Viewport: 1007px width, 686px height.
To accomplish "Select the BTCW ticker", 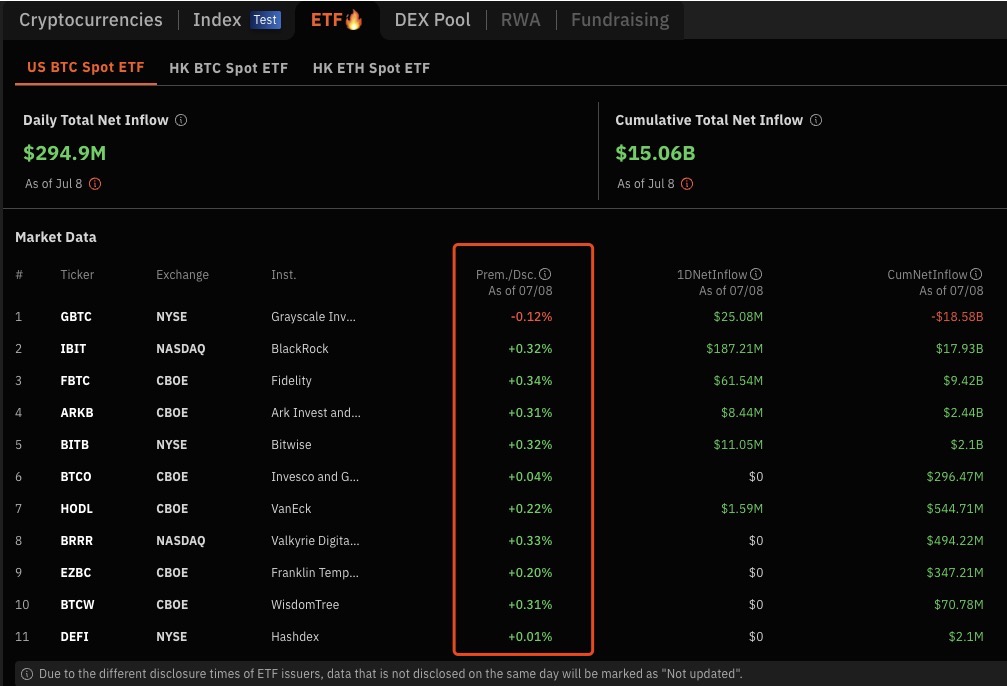I will [77, 605].
